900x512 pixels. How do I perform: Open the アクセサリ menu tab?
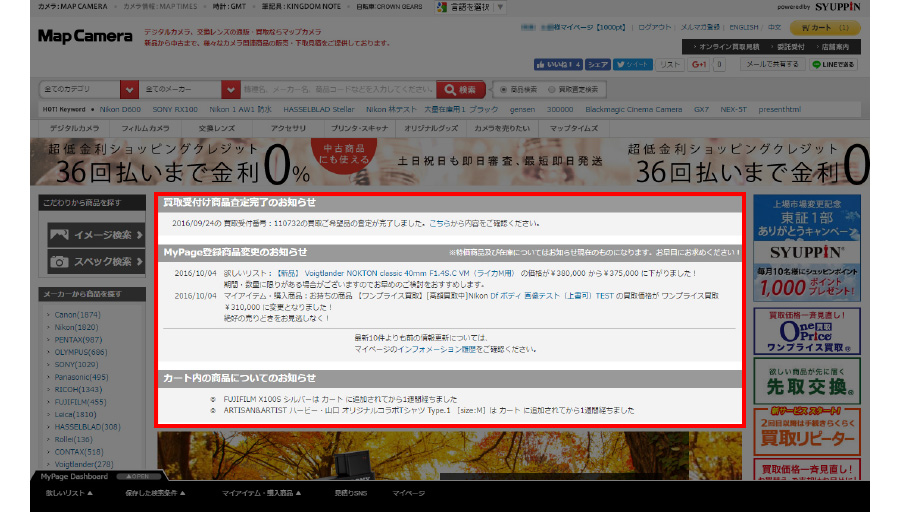click(288, 128)
